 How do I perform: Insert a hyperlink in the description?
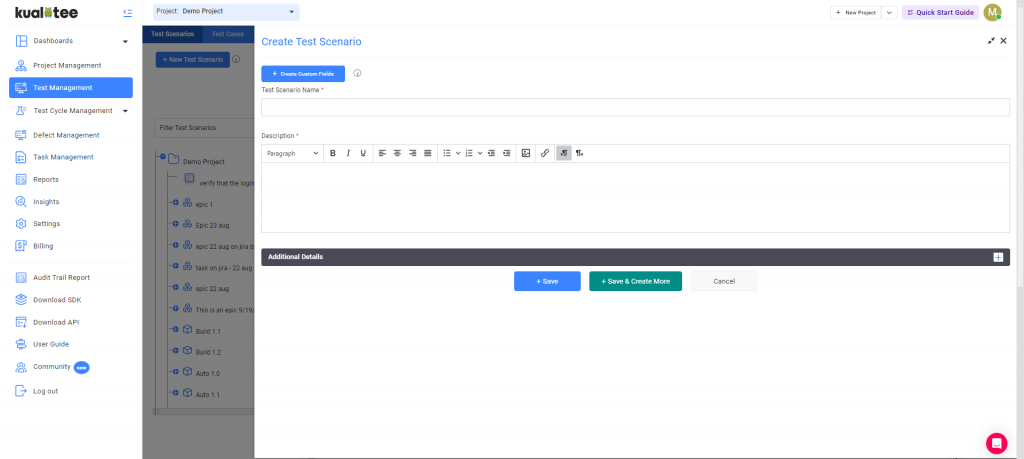point(545,153)
